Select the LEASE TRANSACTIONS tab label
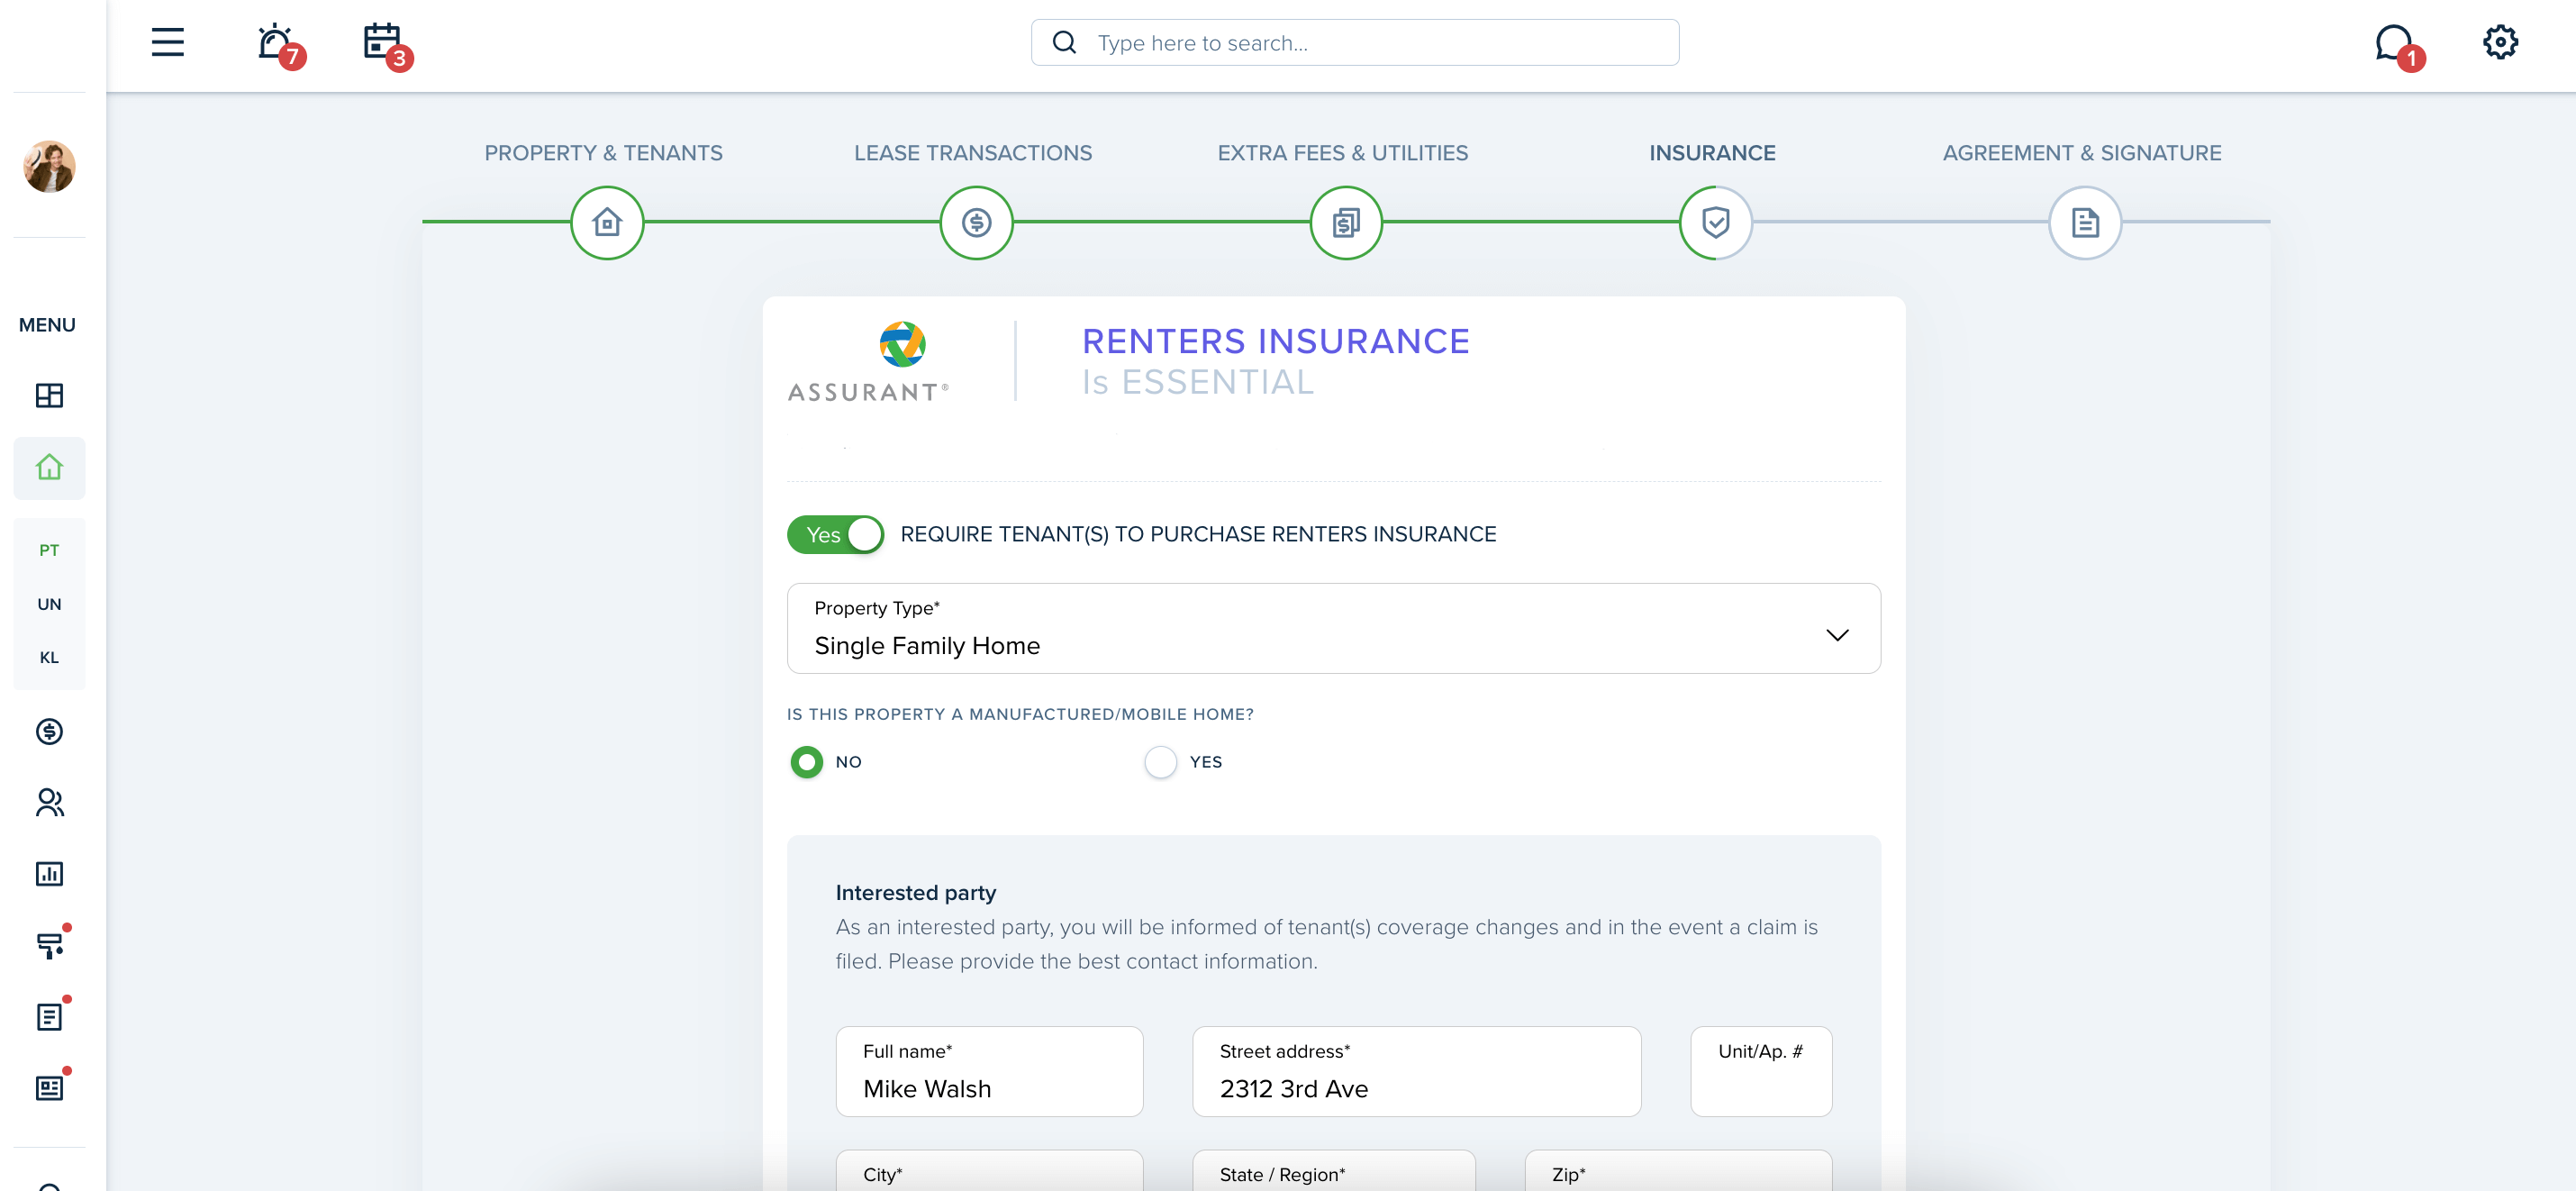 [x=973, y=153]
